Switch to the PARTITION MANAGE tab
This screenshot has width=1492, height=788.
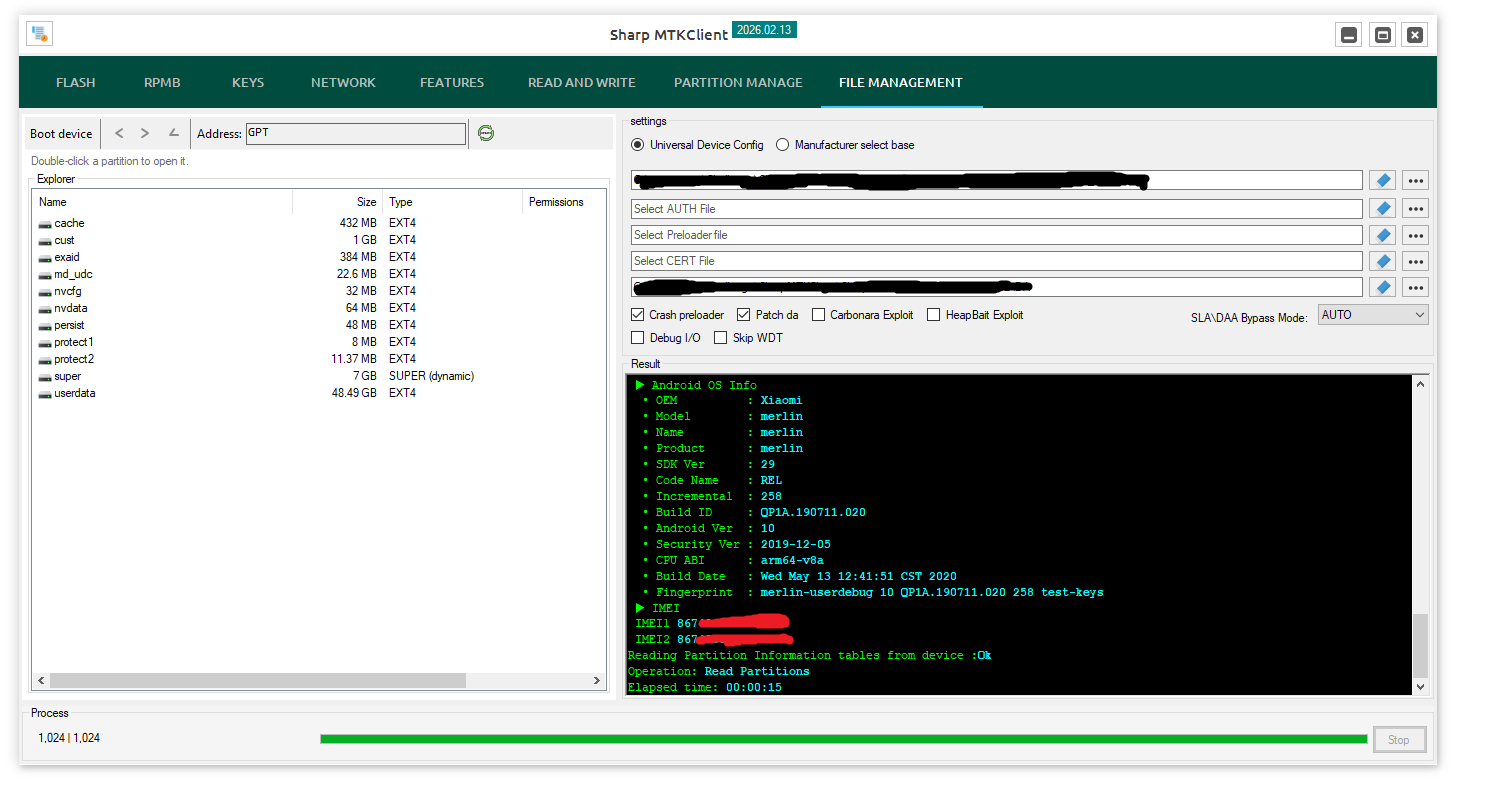tap(738, 83)
